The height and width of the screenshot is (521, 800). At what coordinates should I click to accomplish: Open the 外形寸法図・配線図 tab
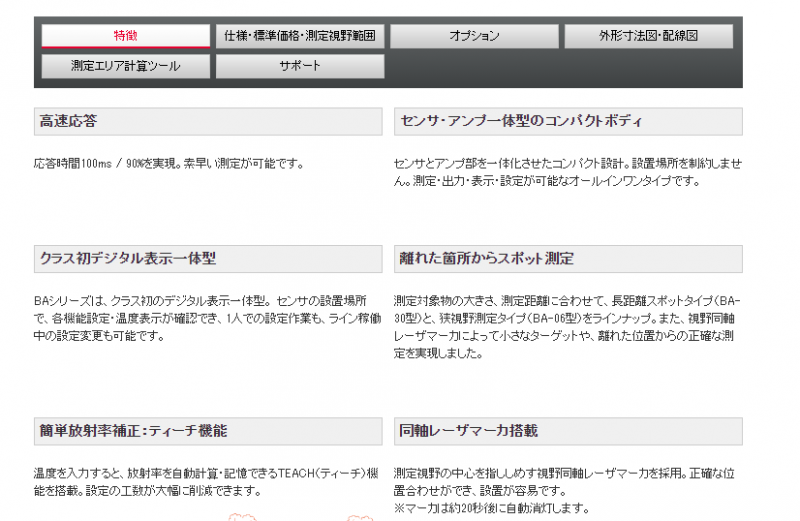(648, 36)
